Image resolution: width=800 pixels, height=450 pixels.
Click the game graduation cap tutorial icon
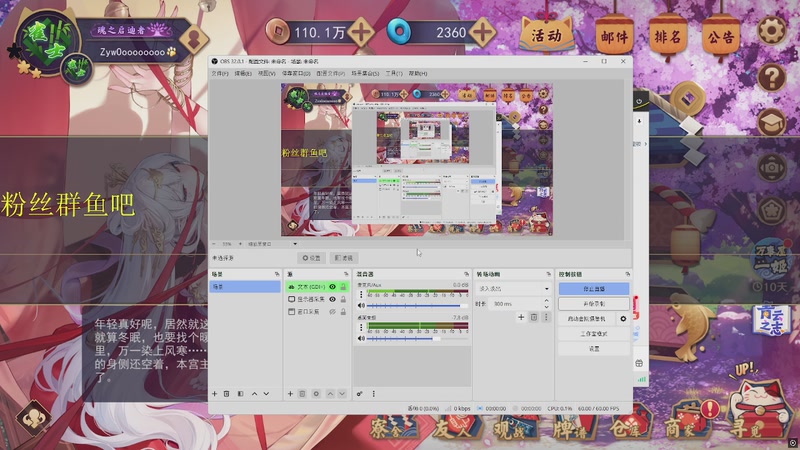pyautogui.click(x=771, y=122)
